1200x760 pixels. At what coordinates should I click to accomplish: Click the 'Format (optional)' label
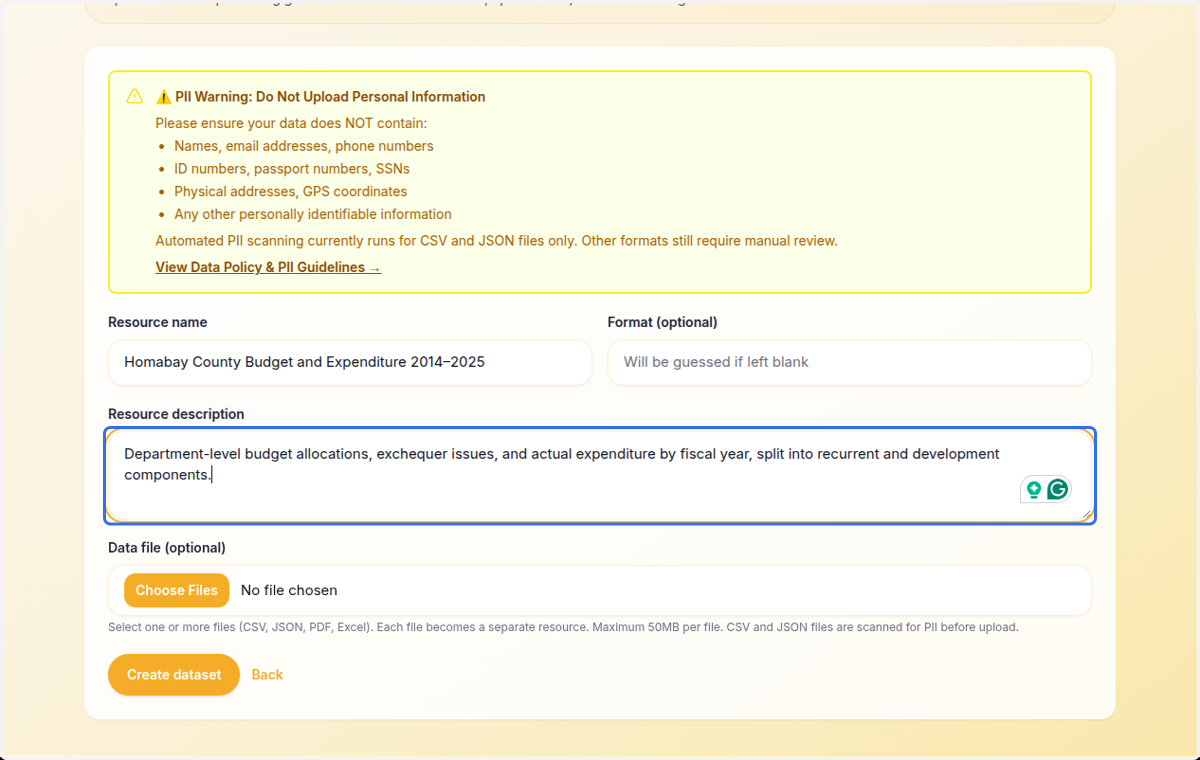[663, 322]
